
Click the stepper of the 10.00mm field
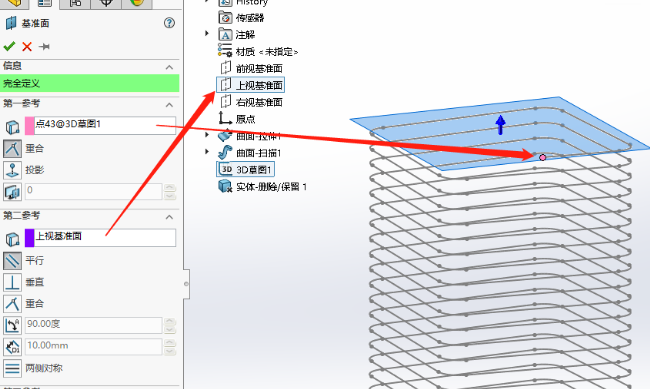[170, 347]
